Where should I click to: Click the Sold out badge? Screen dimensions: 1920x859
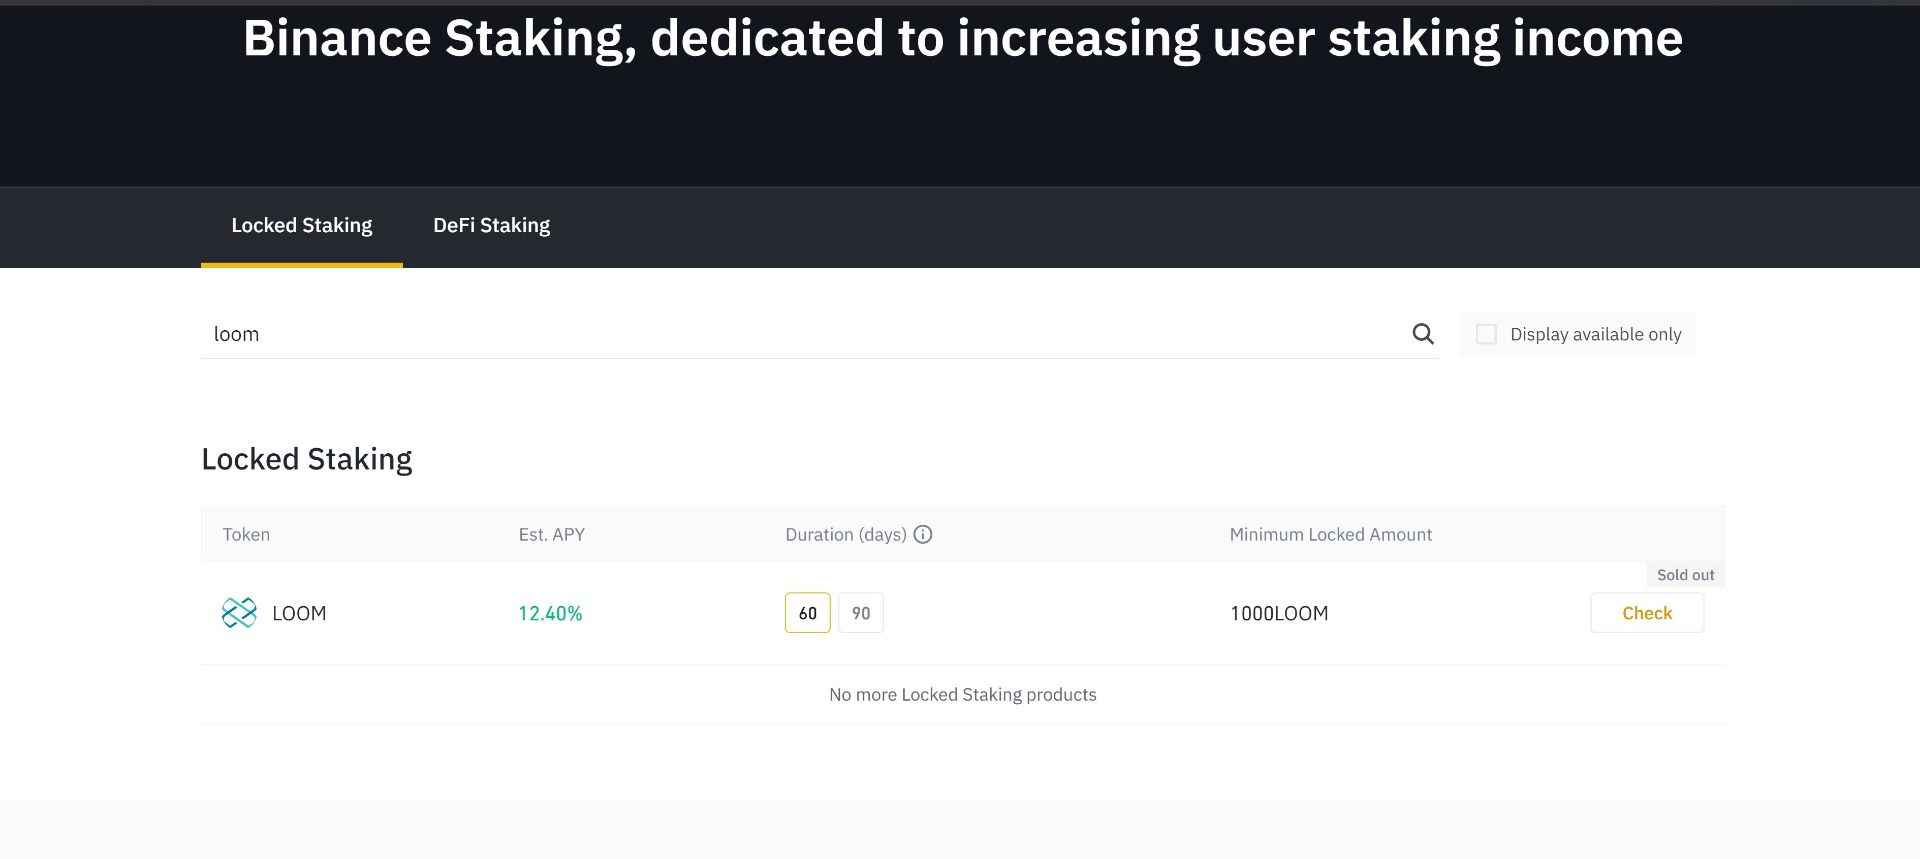(1685, 575)
